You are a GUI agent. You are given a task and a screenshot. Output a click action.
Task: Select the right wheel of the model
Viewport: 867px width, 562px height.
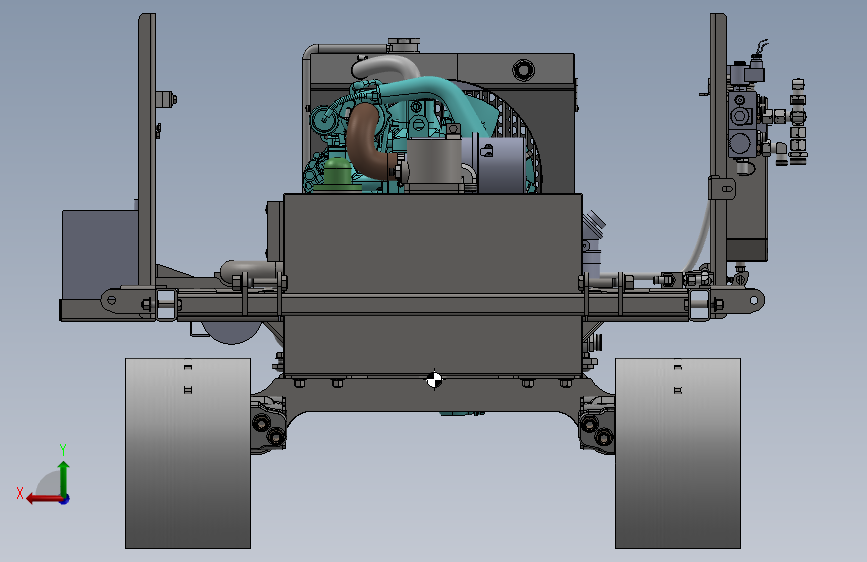[678, 453]
